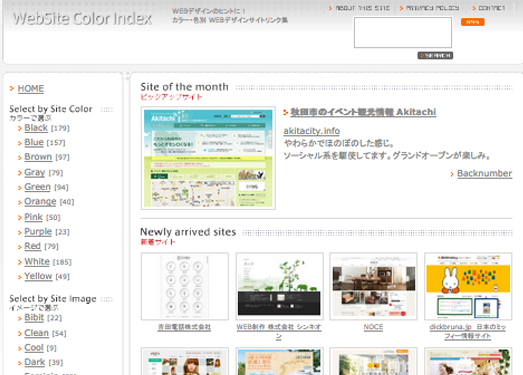Open Cool image category

[x=34, y=348]
